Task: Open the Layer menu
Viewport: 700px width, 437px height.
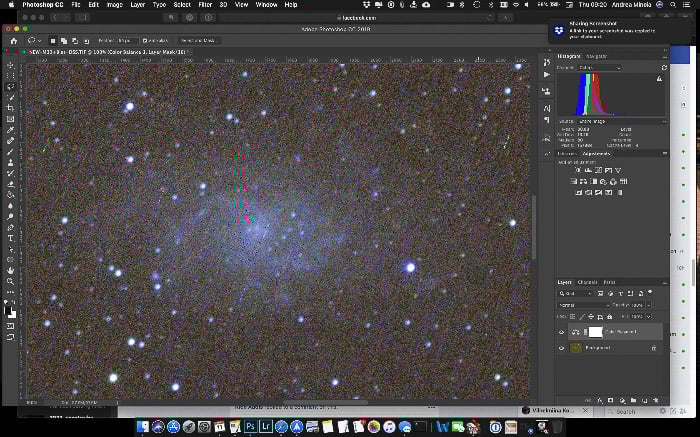Action: (138, 4)
